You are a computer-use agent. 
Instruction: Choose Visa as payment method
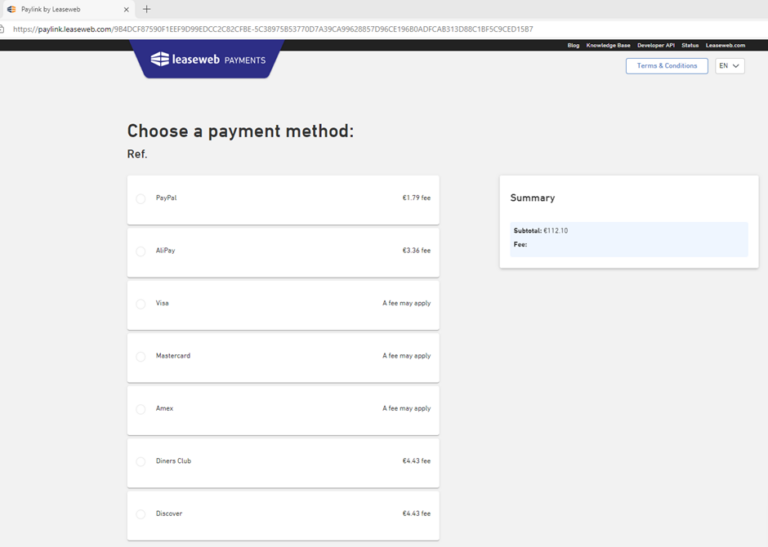tap(141, 304)
